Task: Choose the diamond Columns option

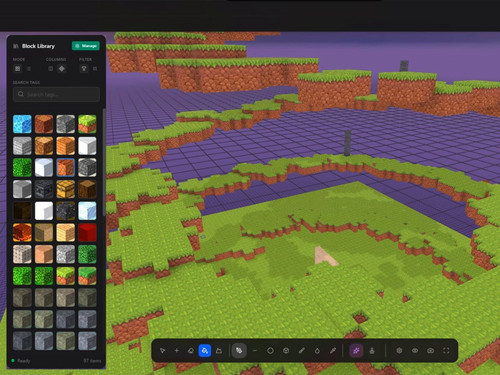Action: pos(62,69)
